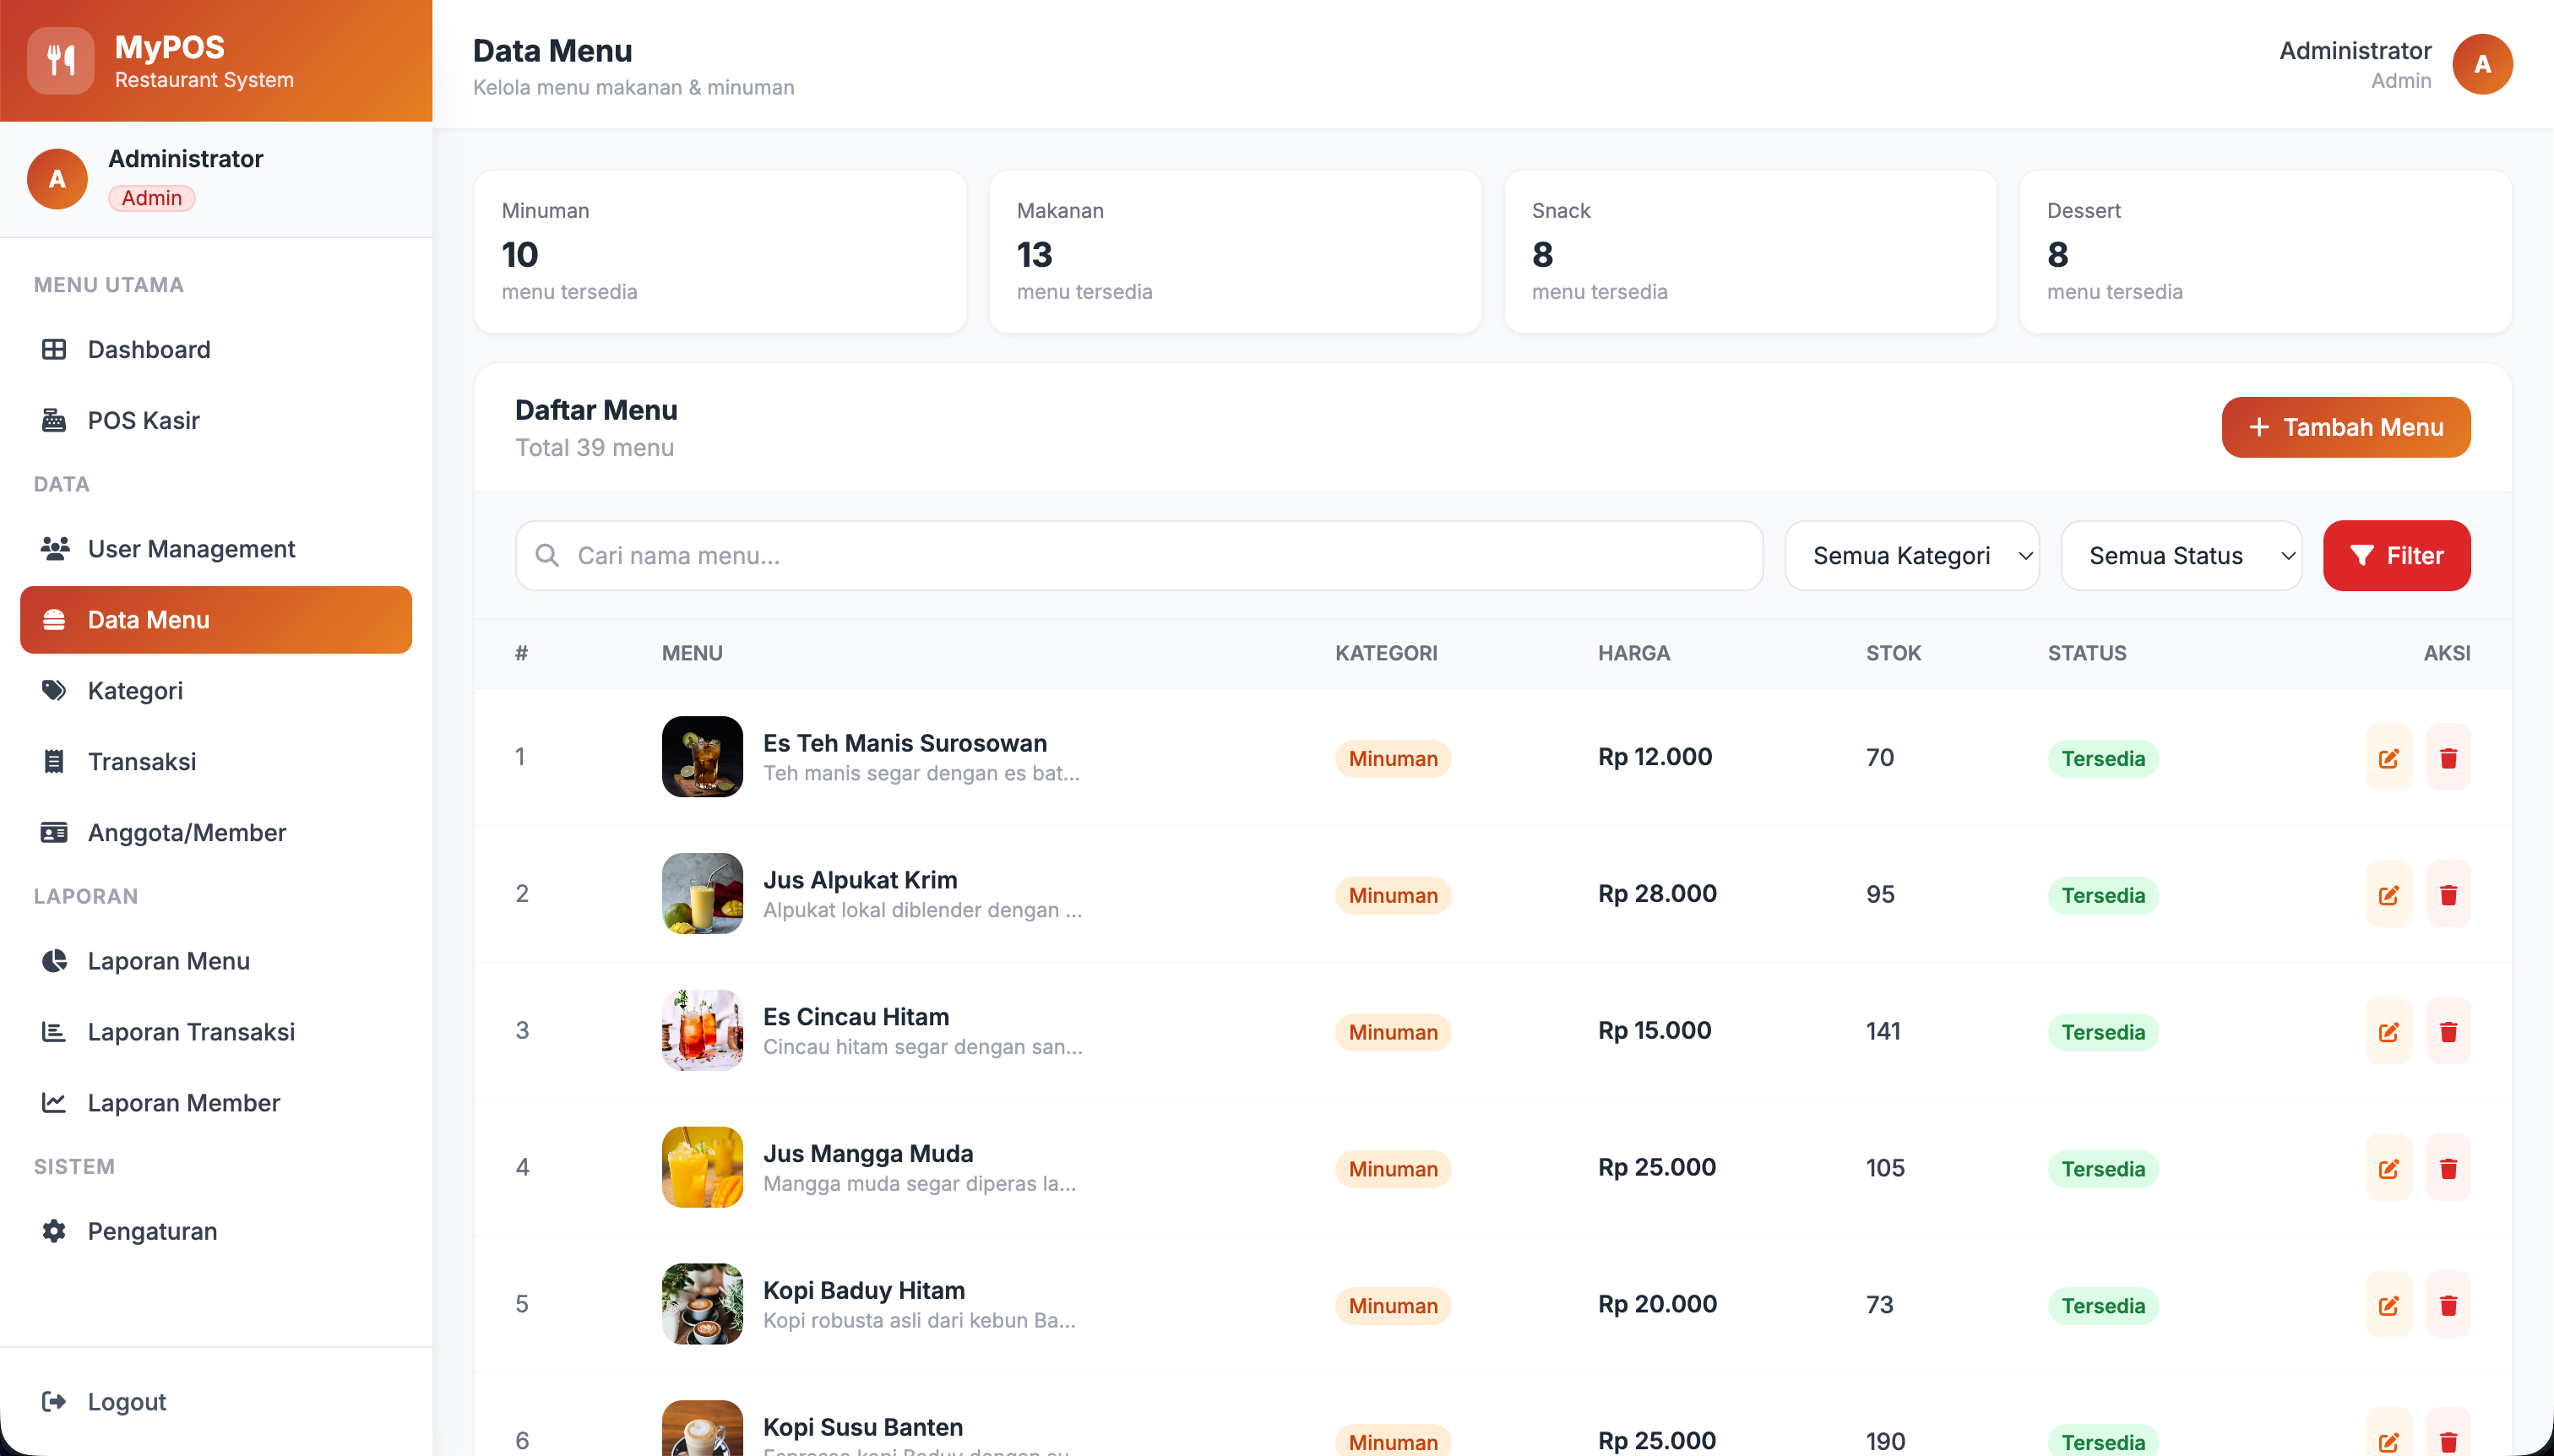The image size is (2554, 1456).
Task: Edit Es Cincau Hitam menu item
Action: [2388, 1032]
